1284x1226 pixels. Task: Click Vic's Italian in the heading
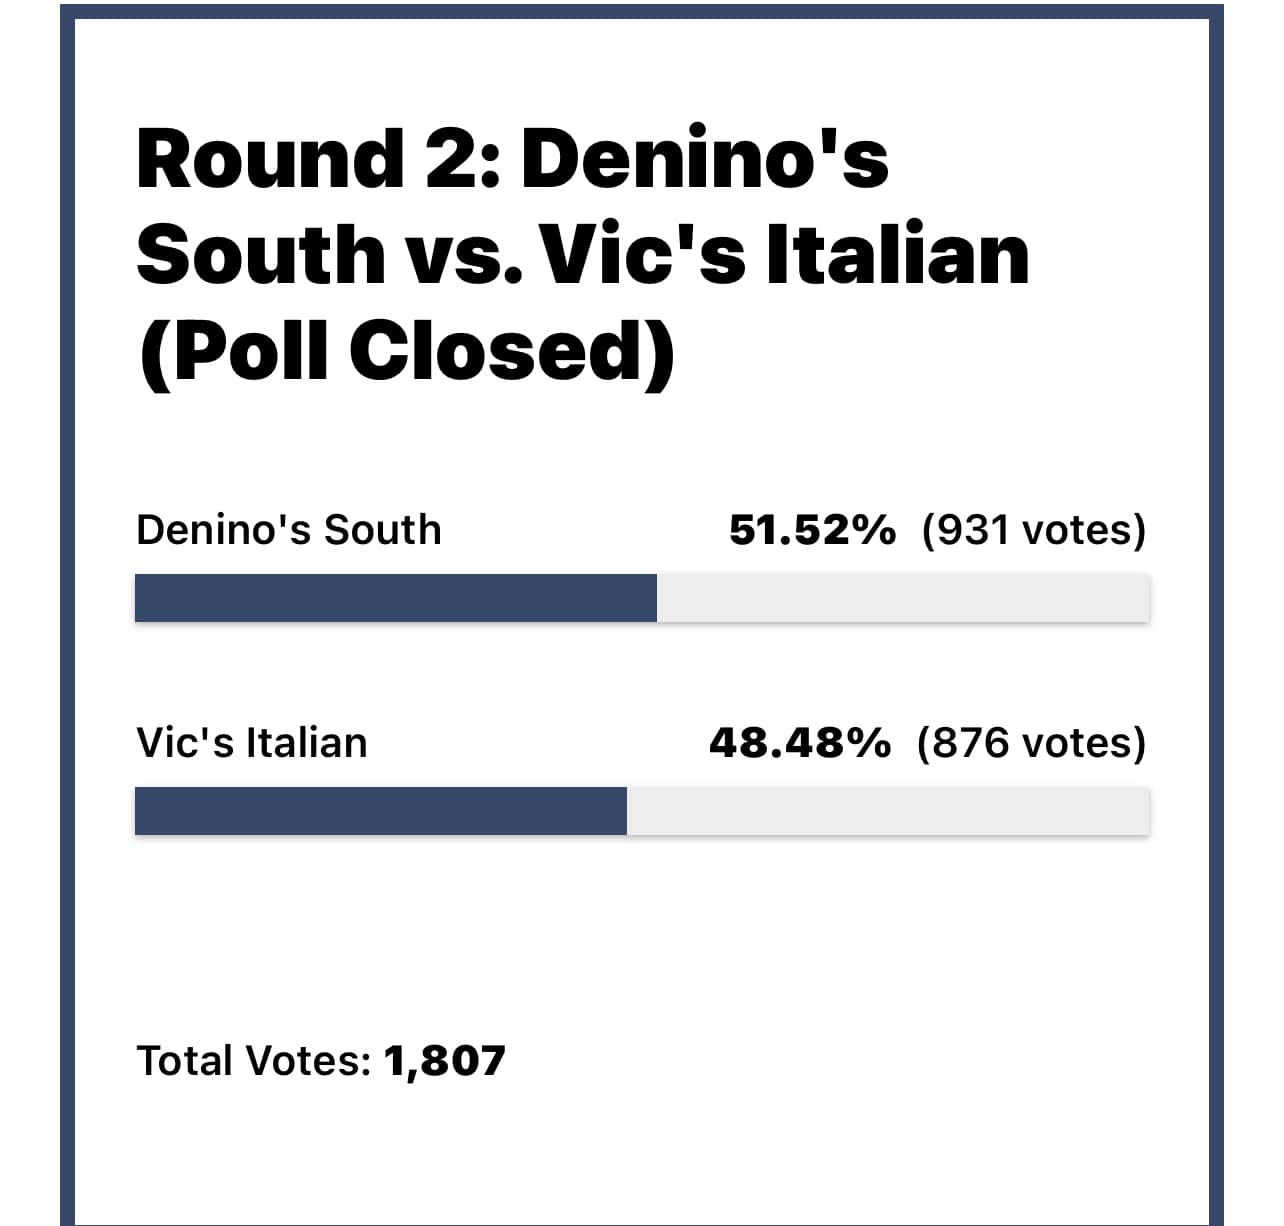click(785, 254)
